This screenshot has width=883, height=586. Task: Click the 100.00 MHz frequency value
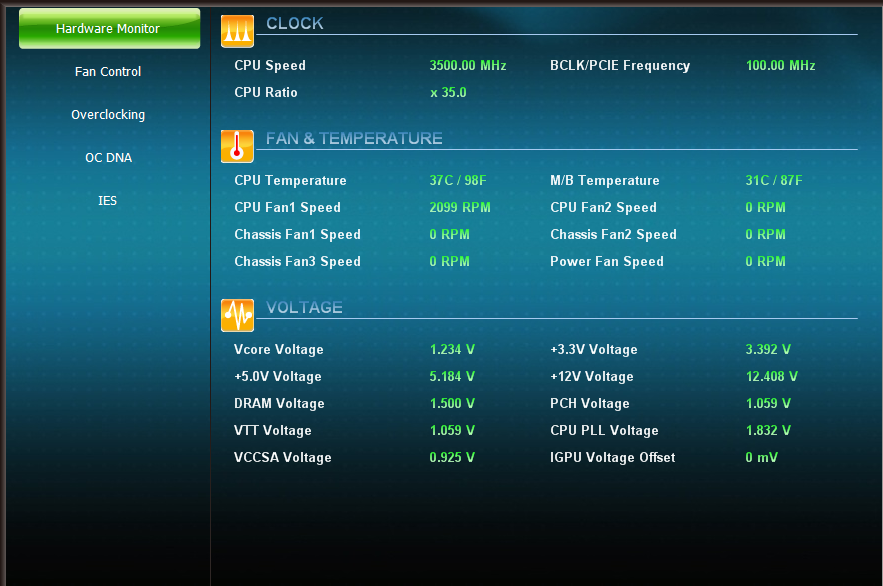click(x=781, y=65)
